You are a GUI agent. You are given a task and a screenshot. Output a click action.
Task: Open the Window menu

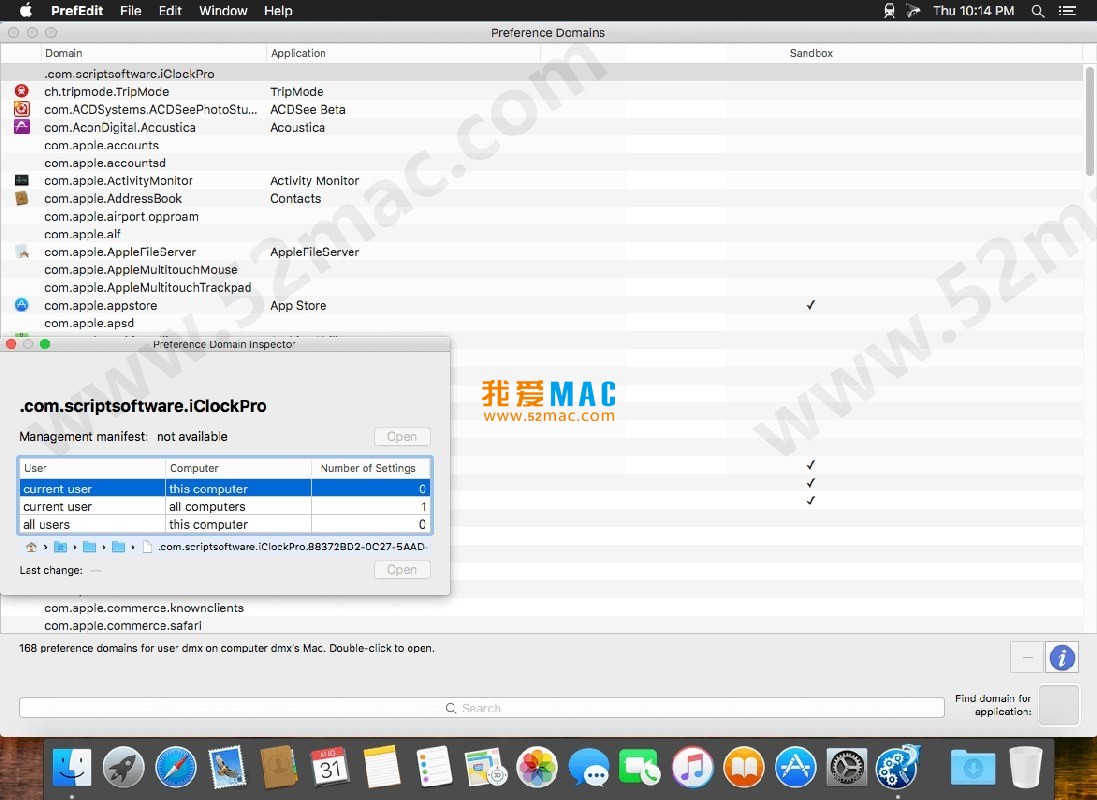223,10
